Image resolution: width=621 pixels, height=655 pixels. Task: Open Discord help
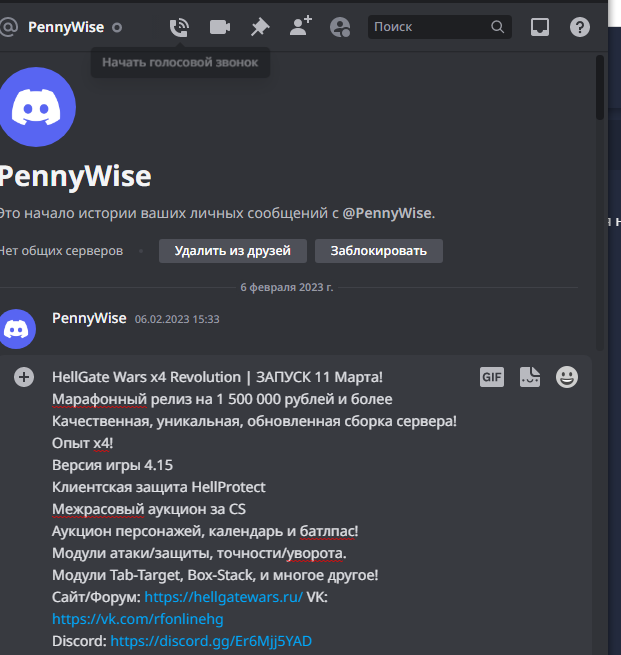(x=580, y=27)
